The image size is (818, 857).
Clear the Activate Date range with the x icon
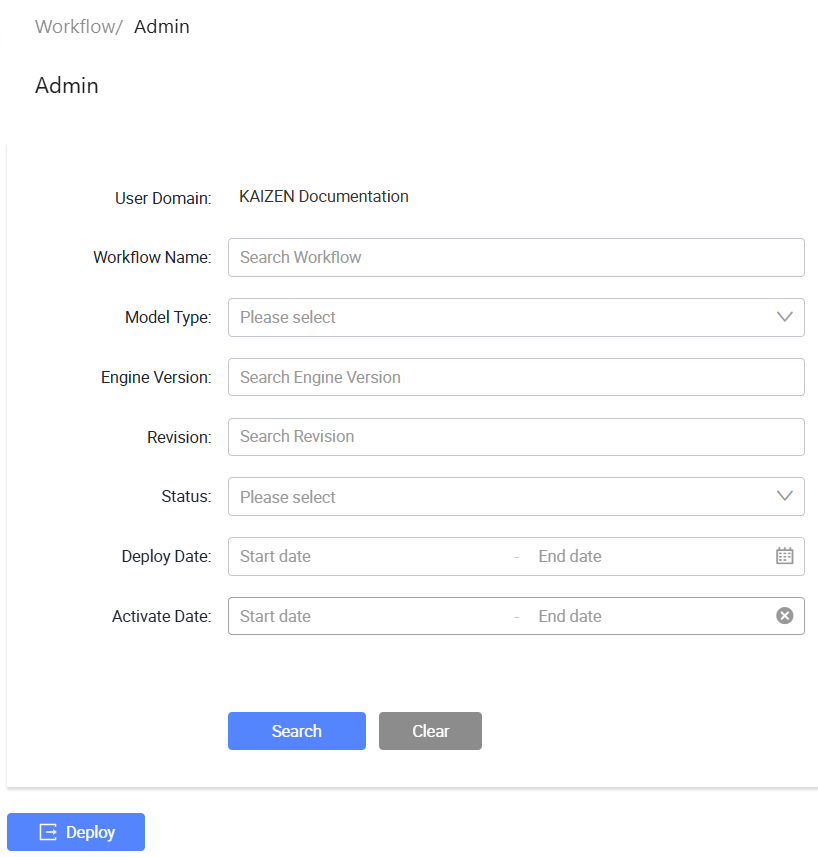(x=784, y=616)
